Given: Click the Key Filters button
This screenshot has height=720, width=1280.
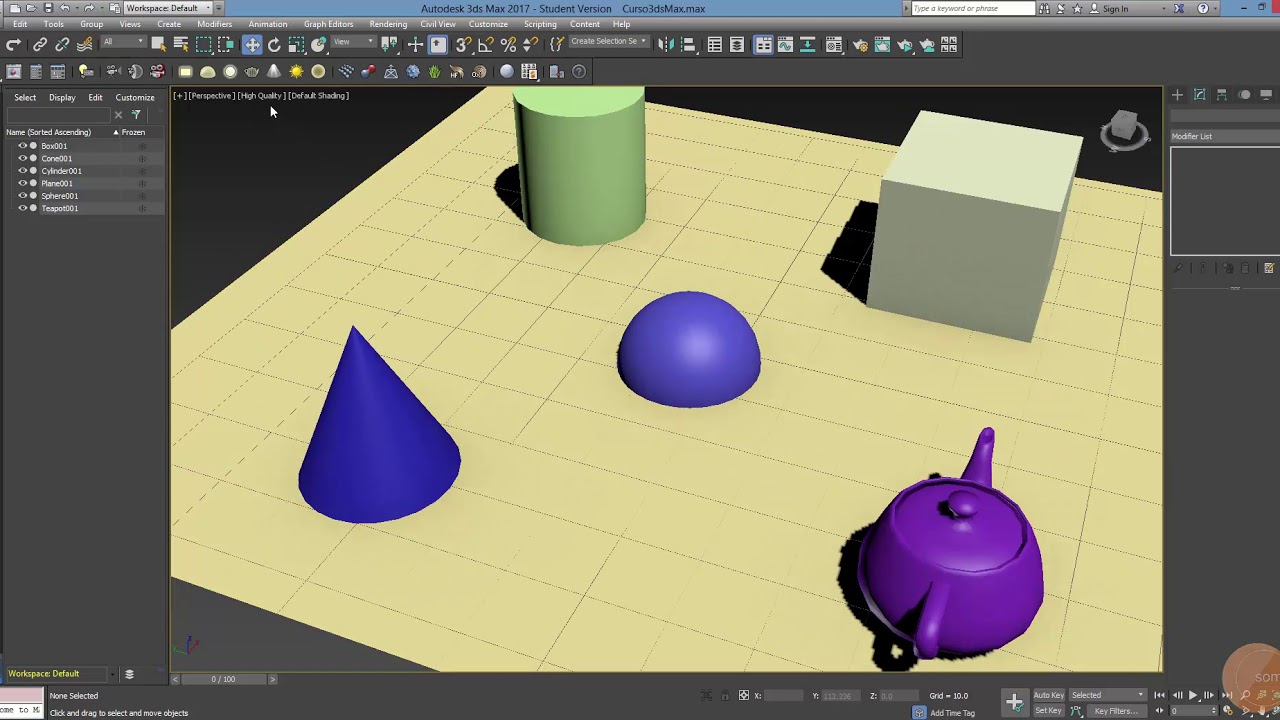Looking at the screenshot, I should point(1115,711).
